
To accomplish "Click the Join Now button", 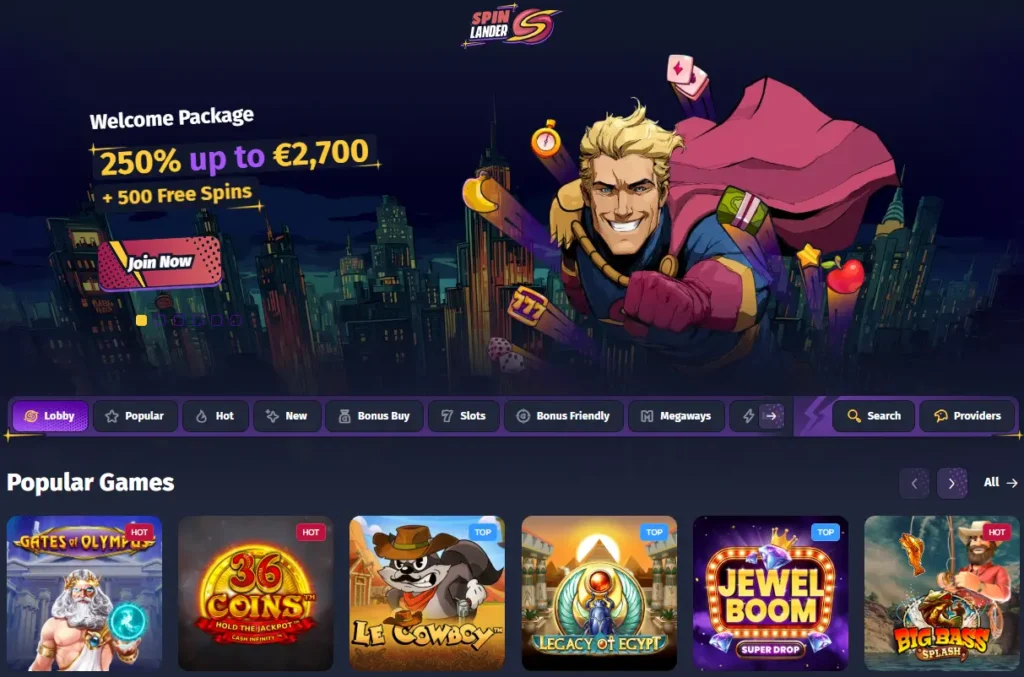I will point(160,263).
